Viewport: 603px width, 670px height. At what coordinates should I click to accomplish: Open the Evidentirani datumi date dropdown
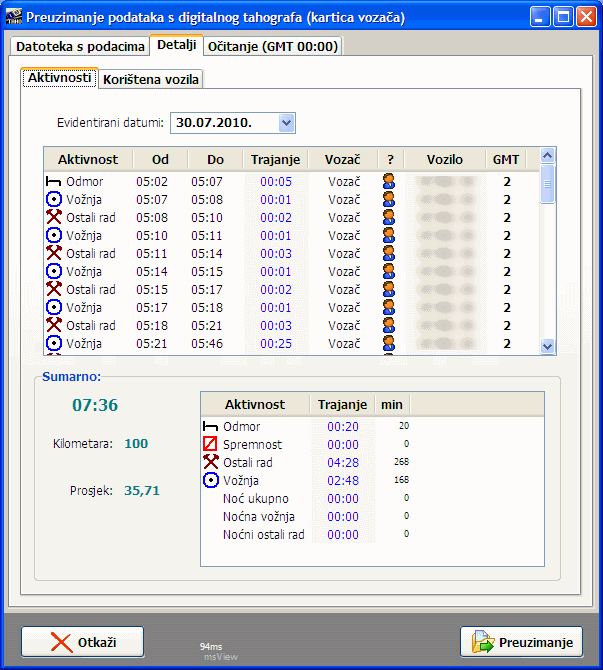286,123
